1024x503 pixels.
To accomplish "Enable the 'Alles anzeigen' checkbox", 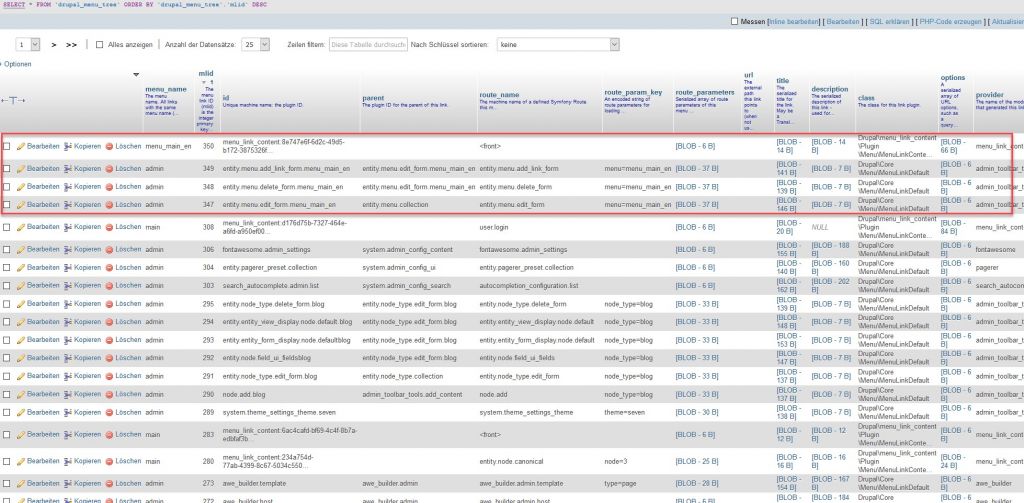I will pyautogui.click(x=99, y=45).
